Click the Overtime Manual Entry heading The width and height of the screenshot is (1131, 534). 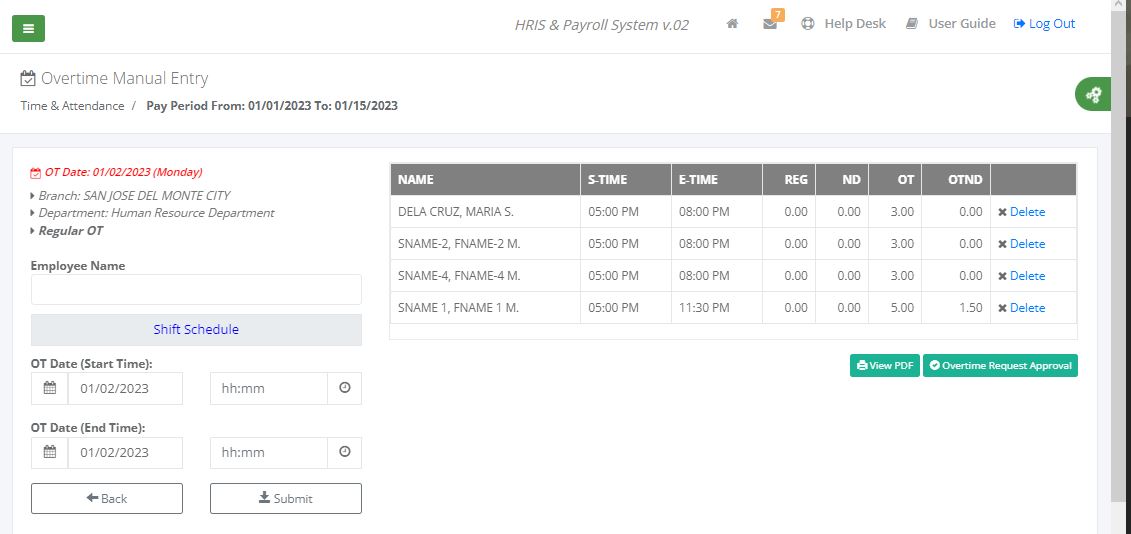tap(124, 78)
